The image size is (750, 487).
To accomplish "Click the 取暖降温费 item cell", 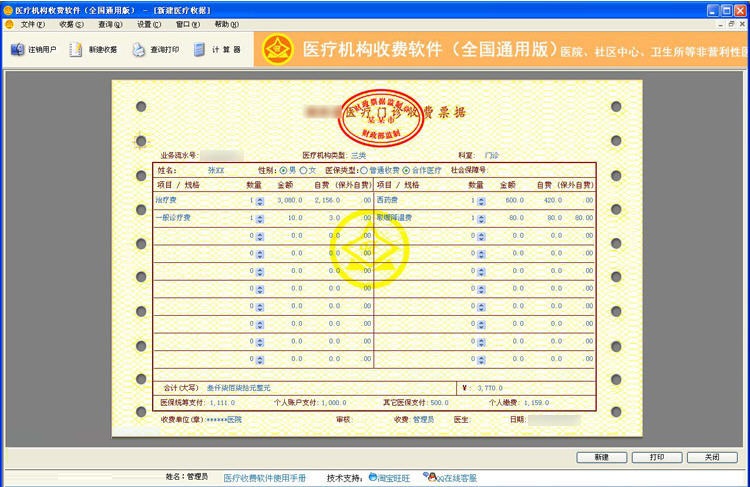I will 394,218.
